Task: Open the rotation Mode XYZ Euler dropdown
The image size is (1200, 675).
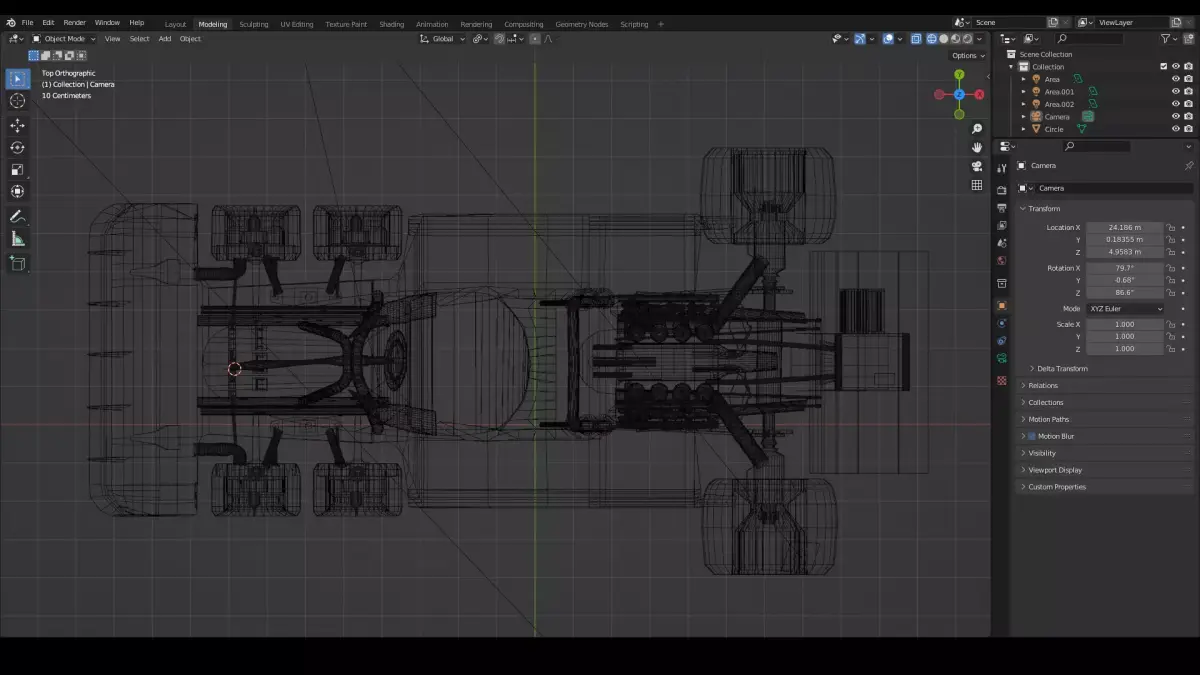Action: (x=1125, y=309)
